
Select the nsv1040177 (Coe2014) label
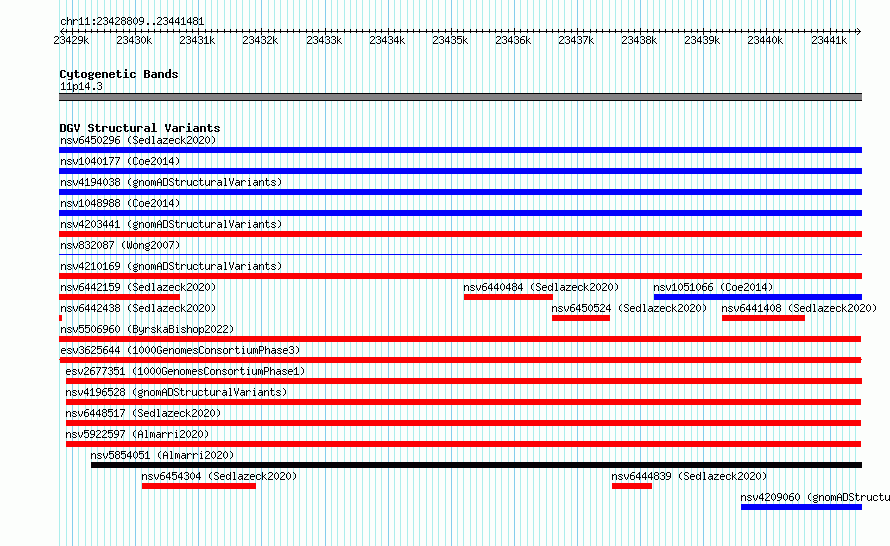[x=120, y=161]
